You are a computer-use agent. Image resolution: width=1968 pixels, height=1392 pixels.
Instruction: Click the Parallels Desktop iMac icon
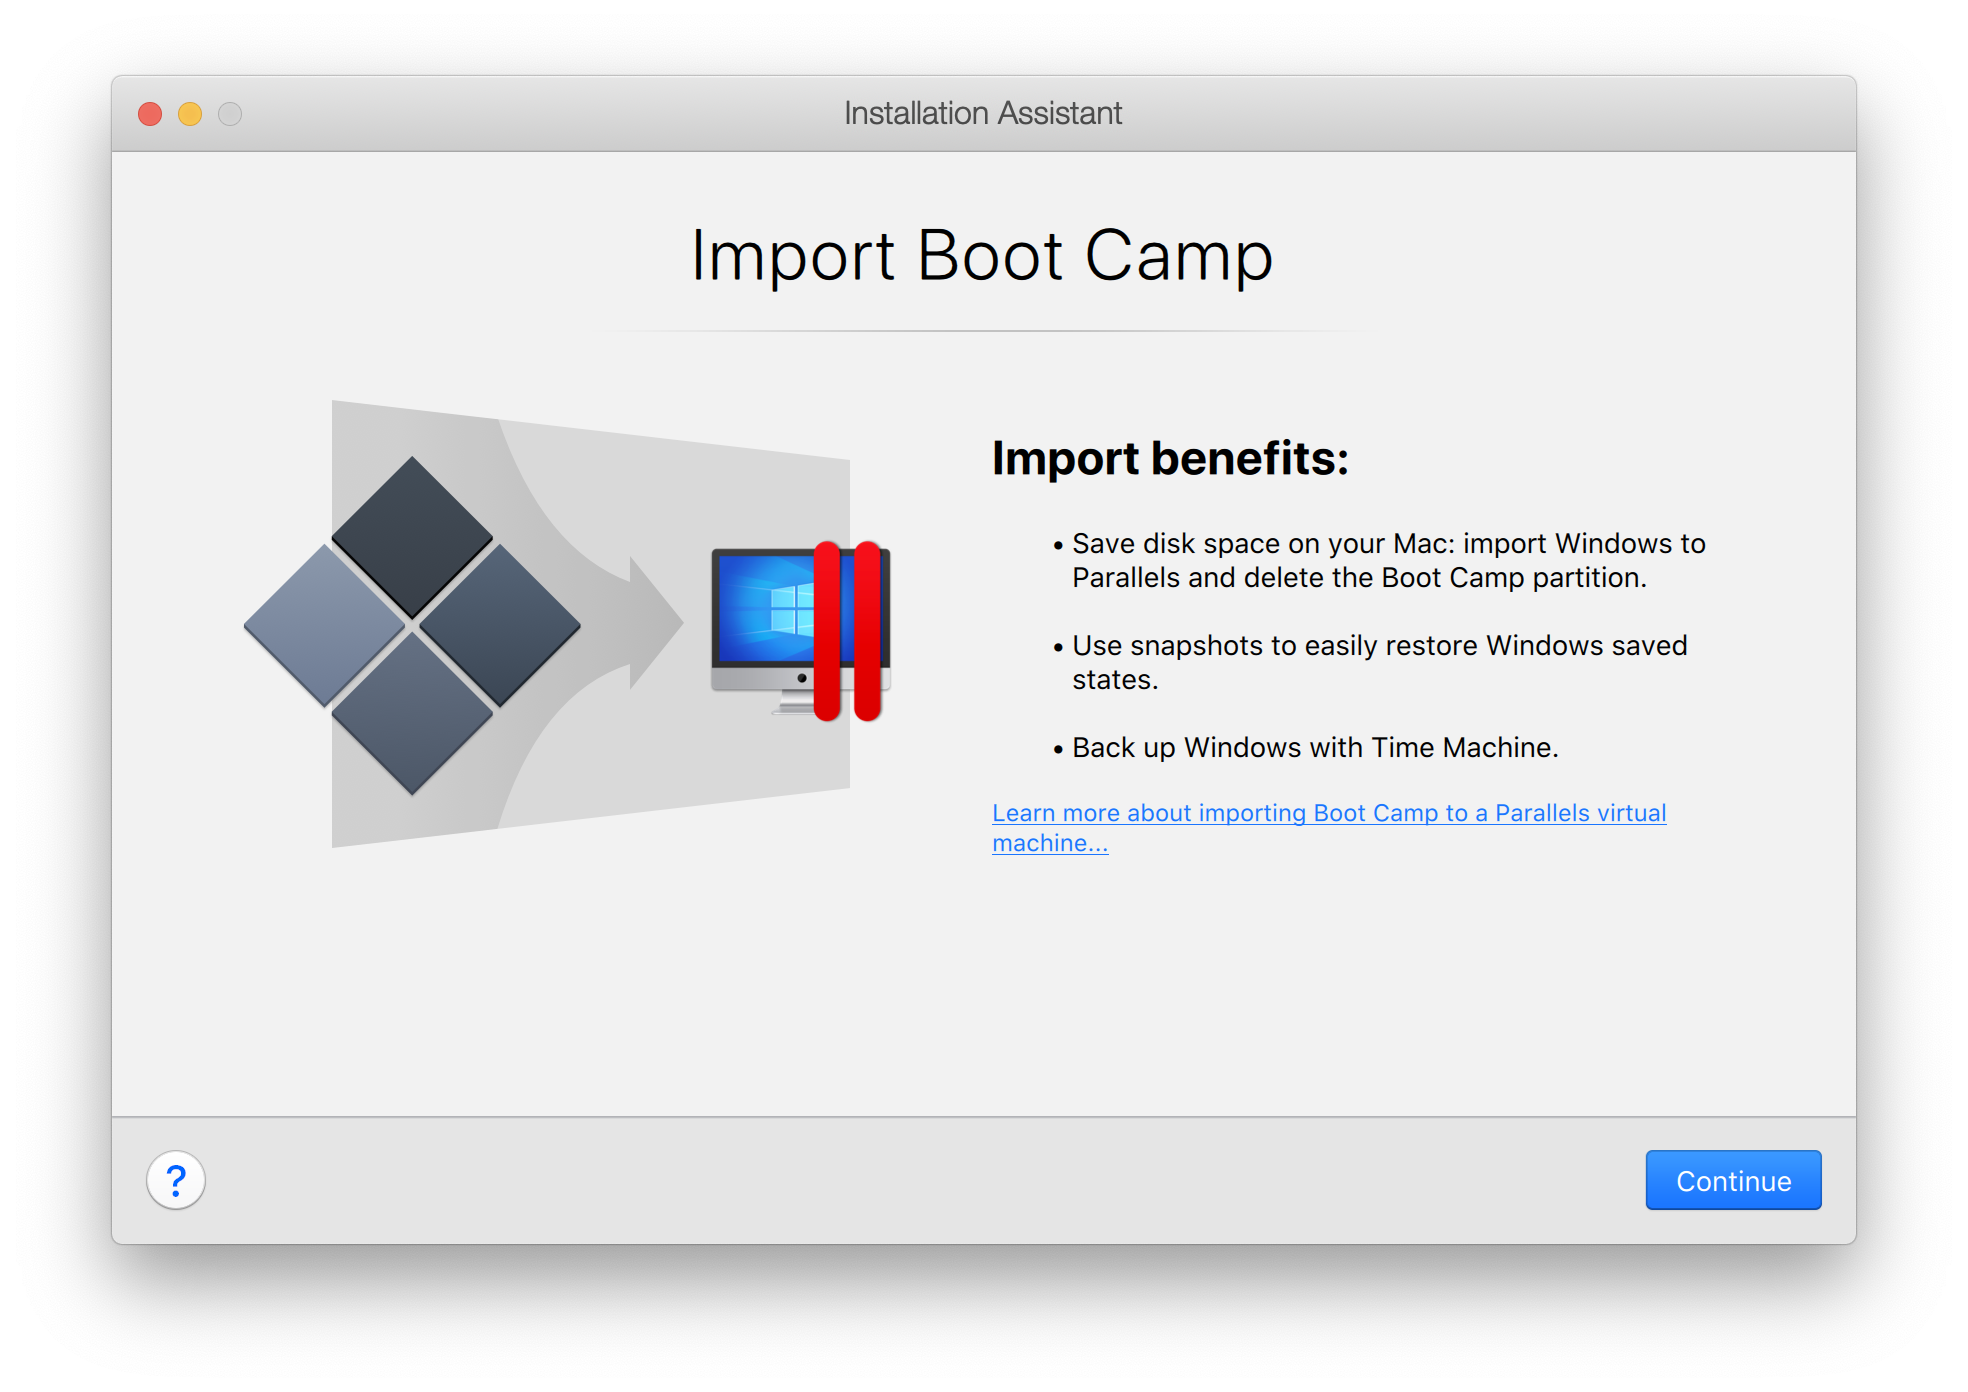pyautogui.click(x=801, y=631)
